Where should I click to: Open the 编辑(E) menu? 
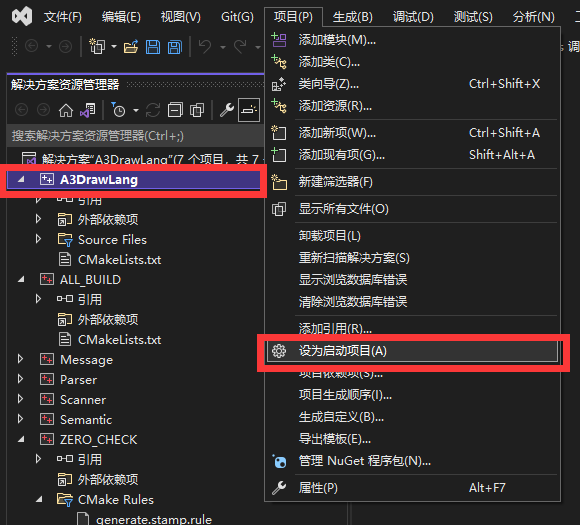click(121, 17)
